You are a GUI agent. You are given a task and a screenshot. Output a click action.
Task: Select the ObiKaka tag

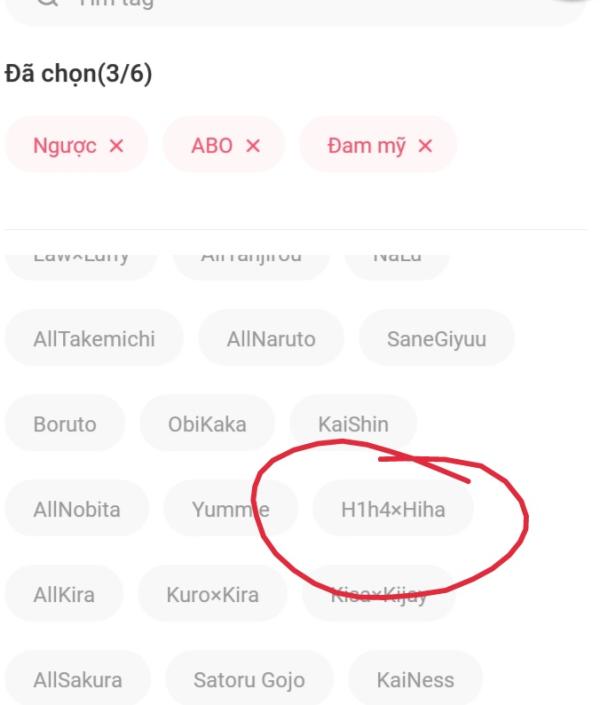tap(207, 424)
